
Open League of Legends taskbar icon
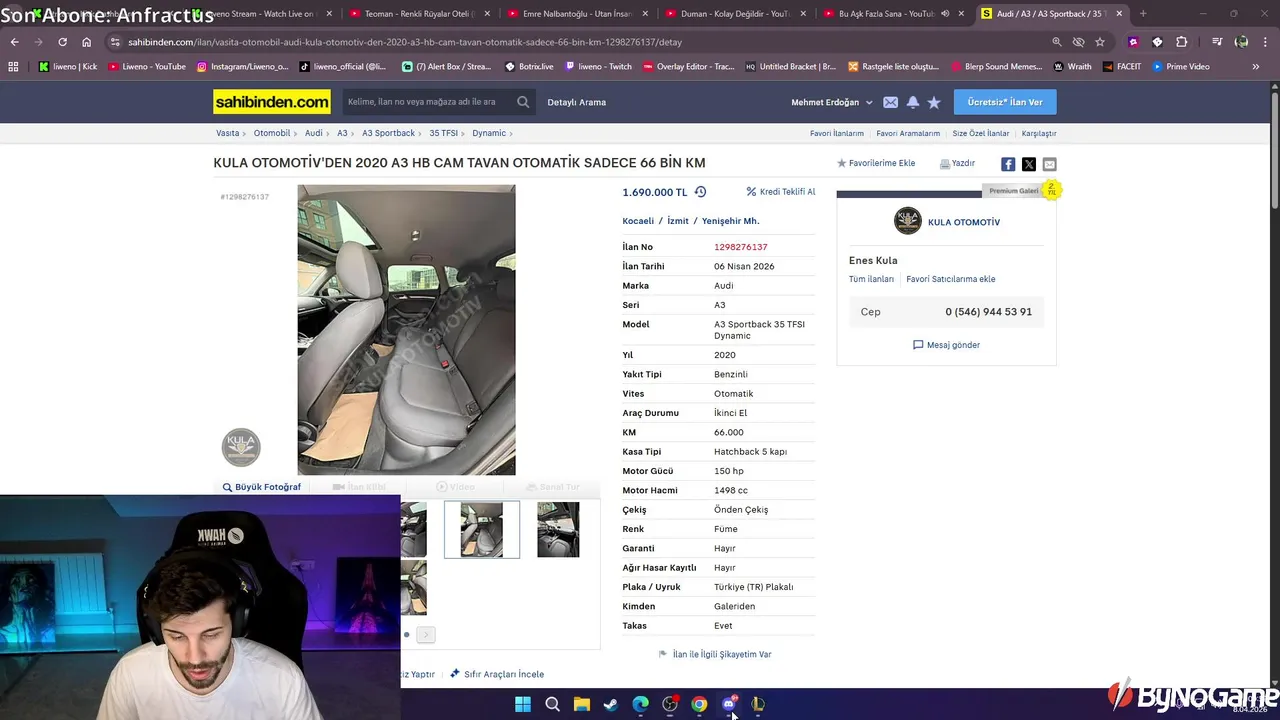(758, 704)
